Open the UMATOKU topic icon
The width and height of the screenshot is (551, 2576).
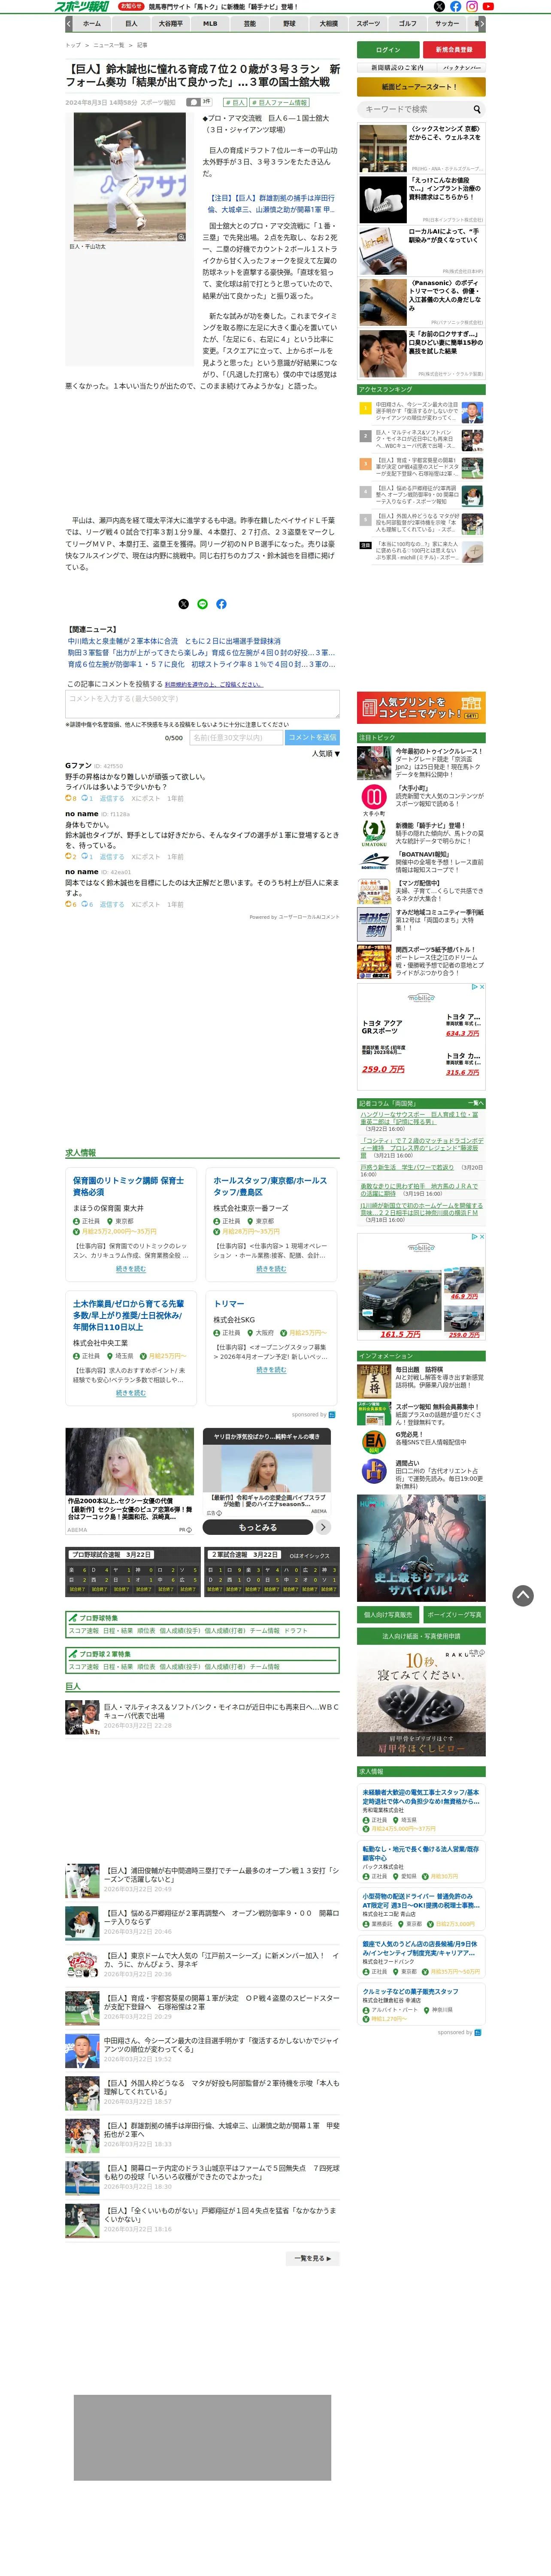[x=374, y=832]
